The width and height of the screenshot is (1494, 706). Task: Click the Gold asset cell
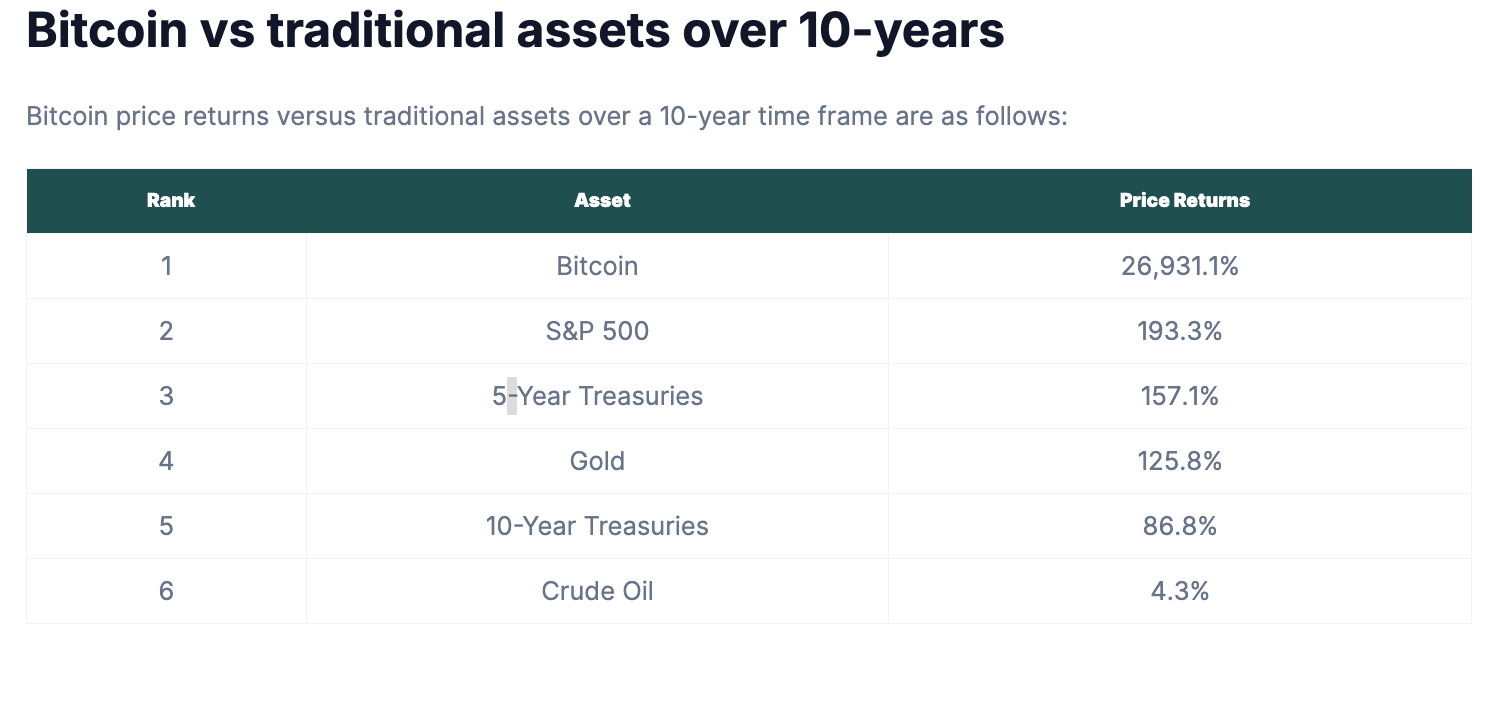pyautogui.click(x=597, y=461)
